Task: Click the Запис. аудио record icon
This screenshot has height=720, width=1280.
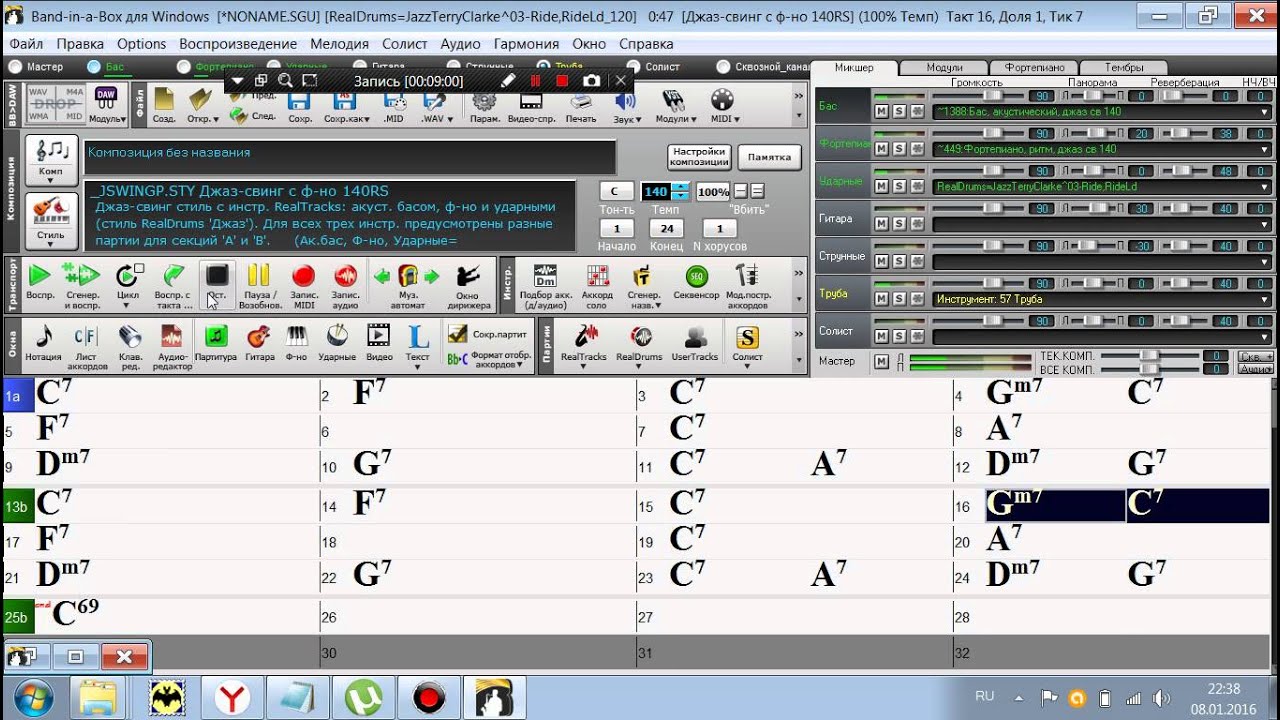Action: (345, 285)
